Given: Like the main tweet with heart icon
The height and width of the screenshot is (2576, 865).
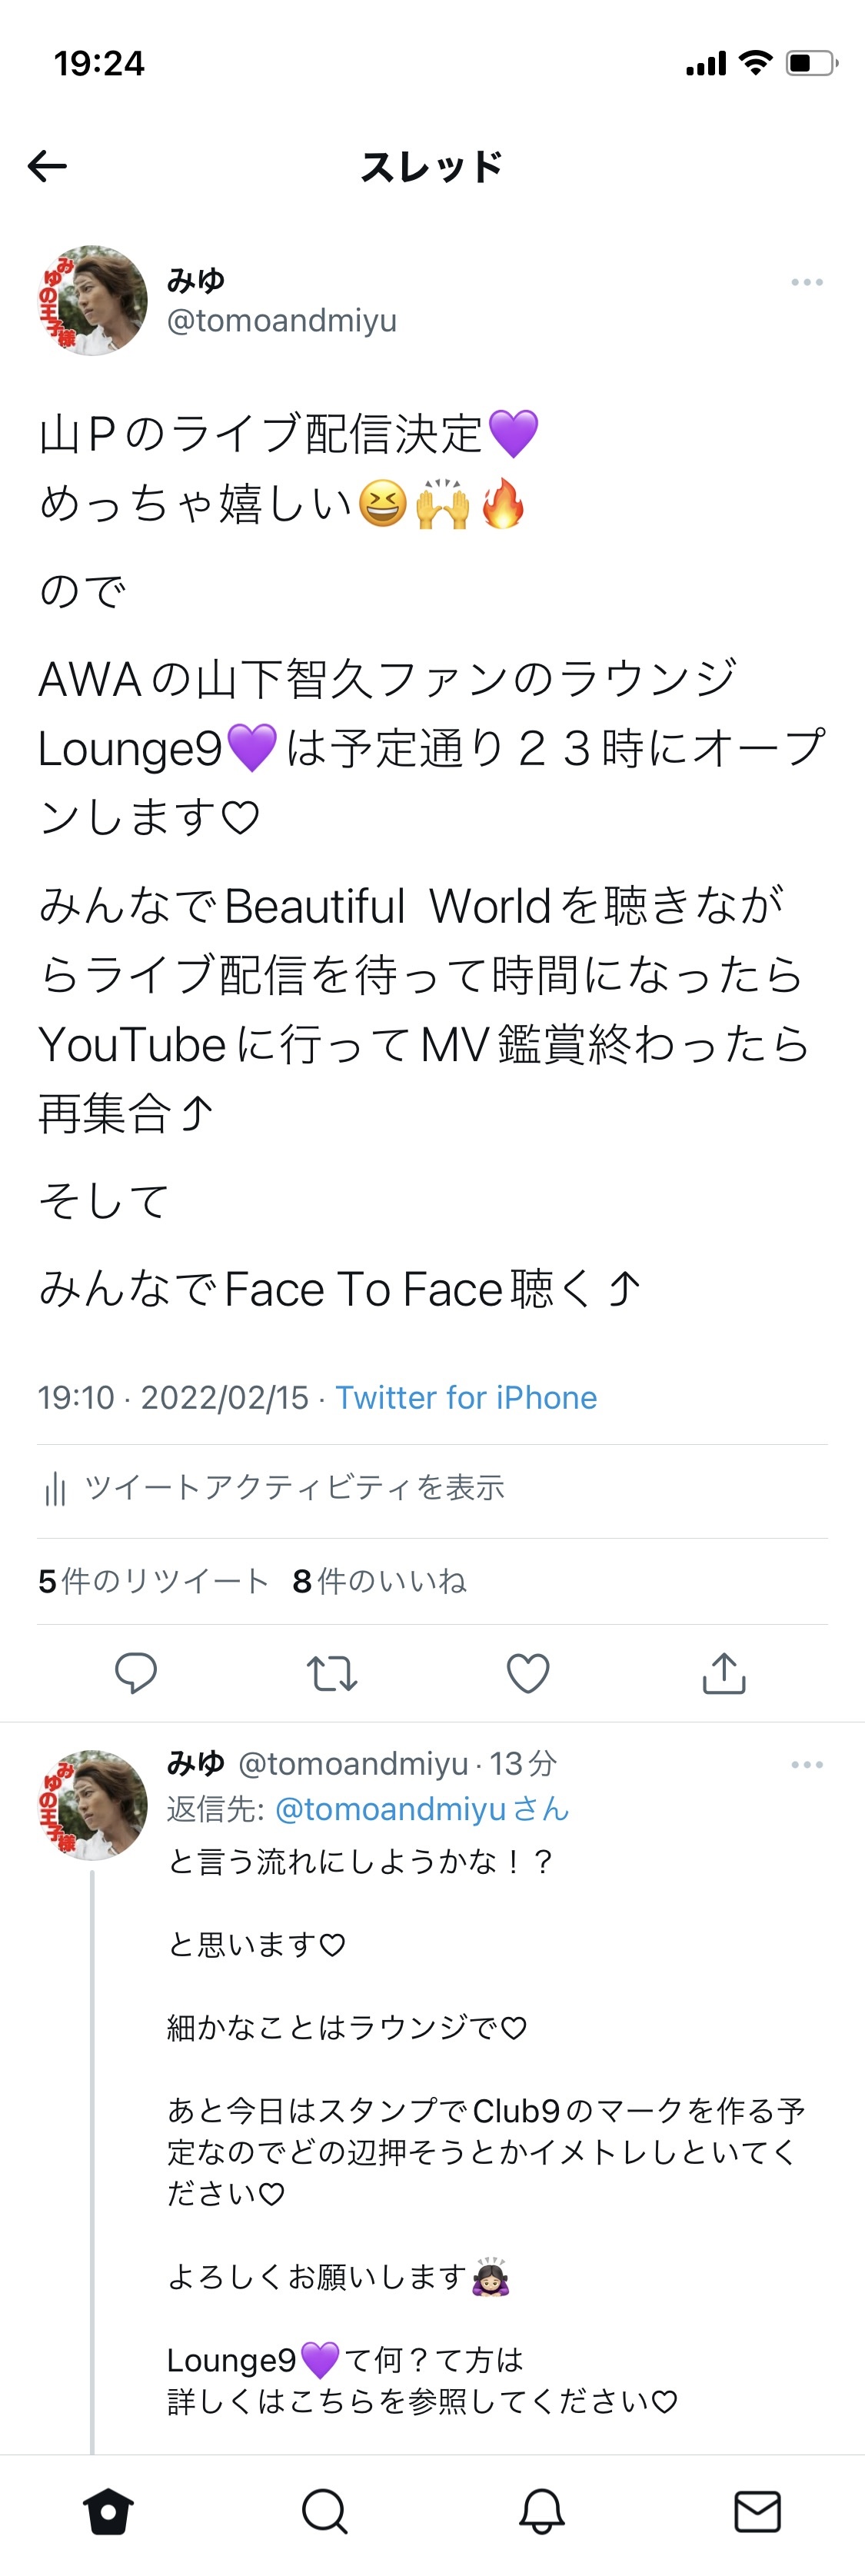Looking at the screenshot, I should pos(528,1672).
